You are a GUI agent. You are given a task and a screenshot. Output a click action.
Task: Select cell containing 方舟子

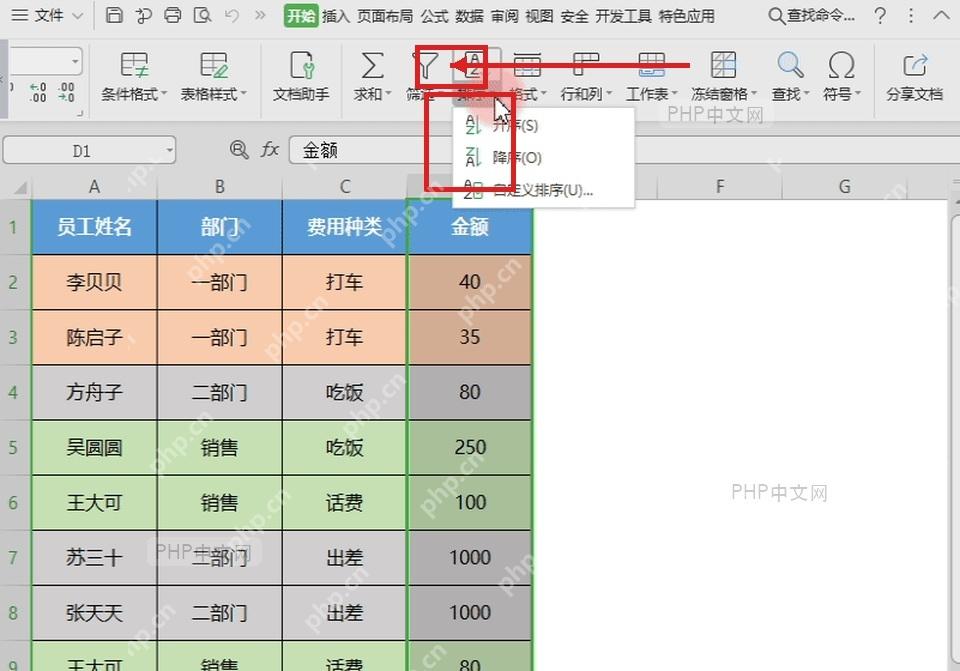94,392
